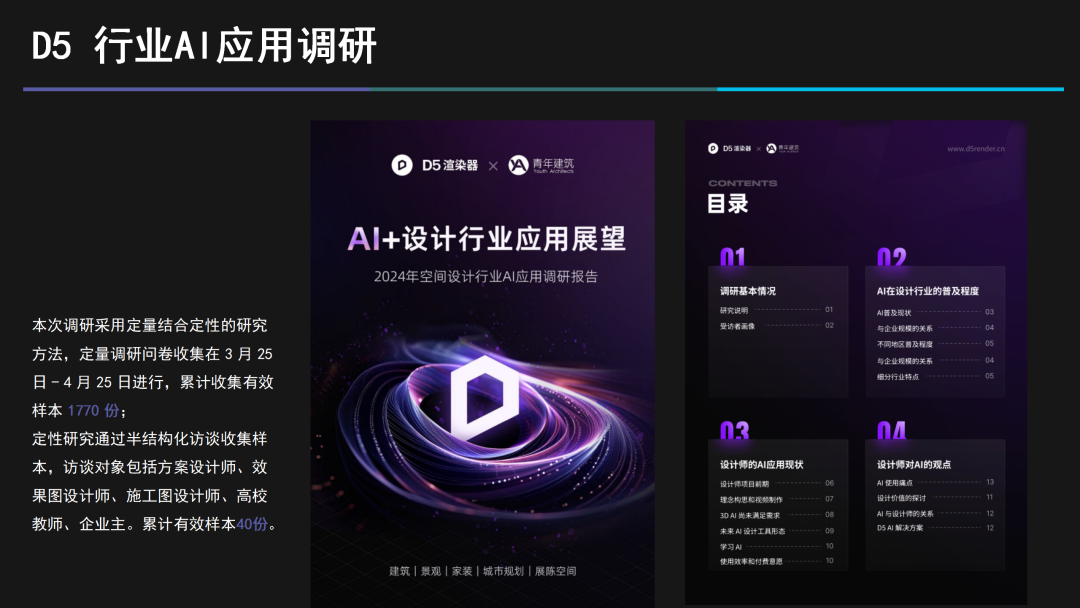Click the highlighted 40份 sample count

tap(252, 525)
